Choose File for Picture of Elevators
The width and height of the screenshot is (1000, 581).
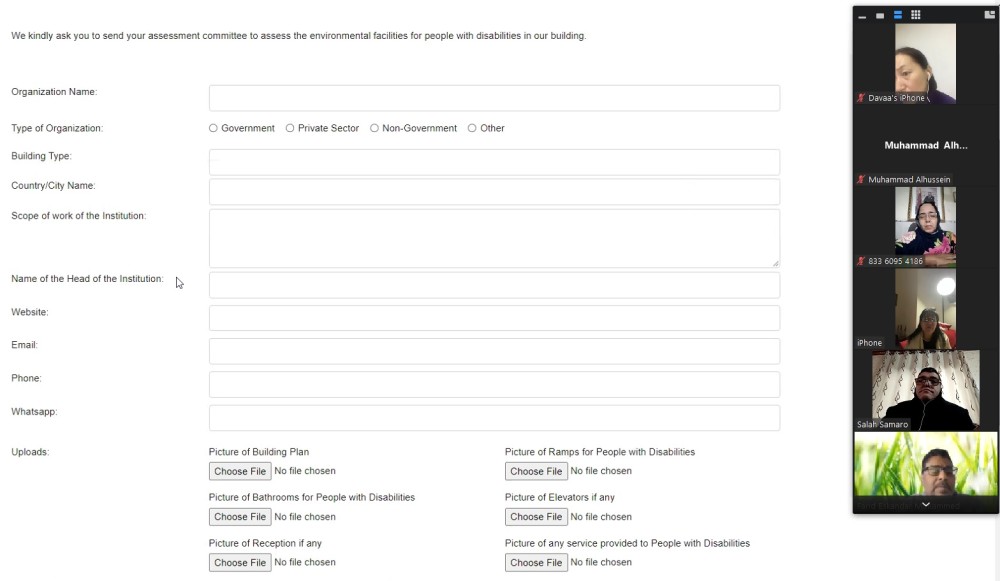tap(536, 517)
